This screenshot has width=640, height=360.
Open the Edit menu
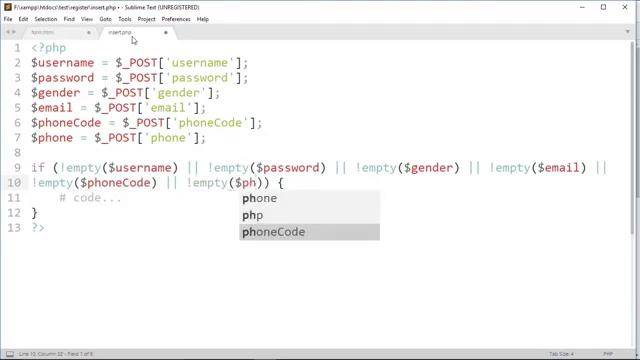23,19
